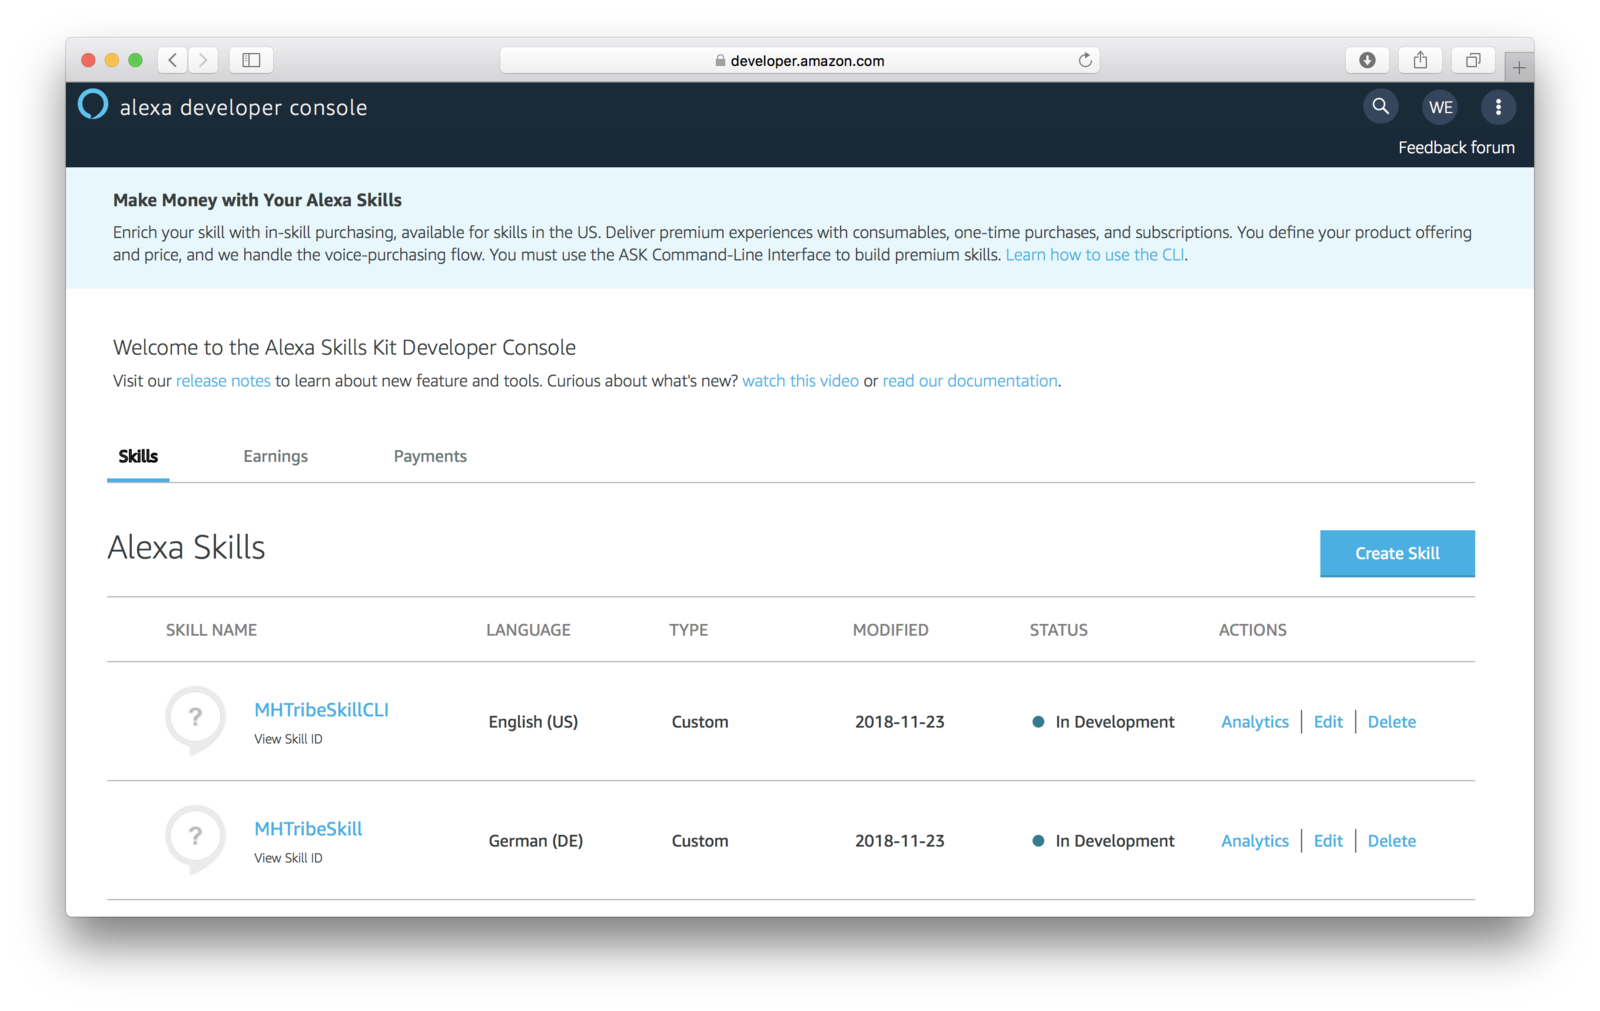Open the watch this video link
Image resolution: width=1600 pixels, height=1011 pixels.
click(x=800, y=381)
